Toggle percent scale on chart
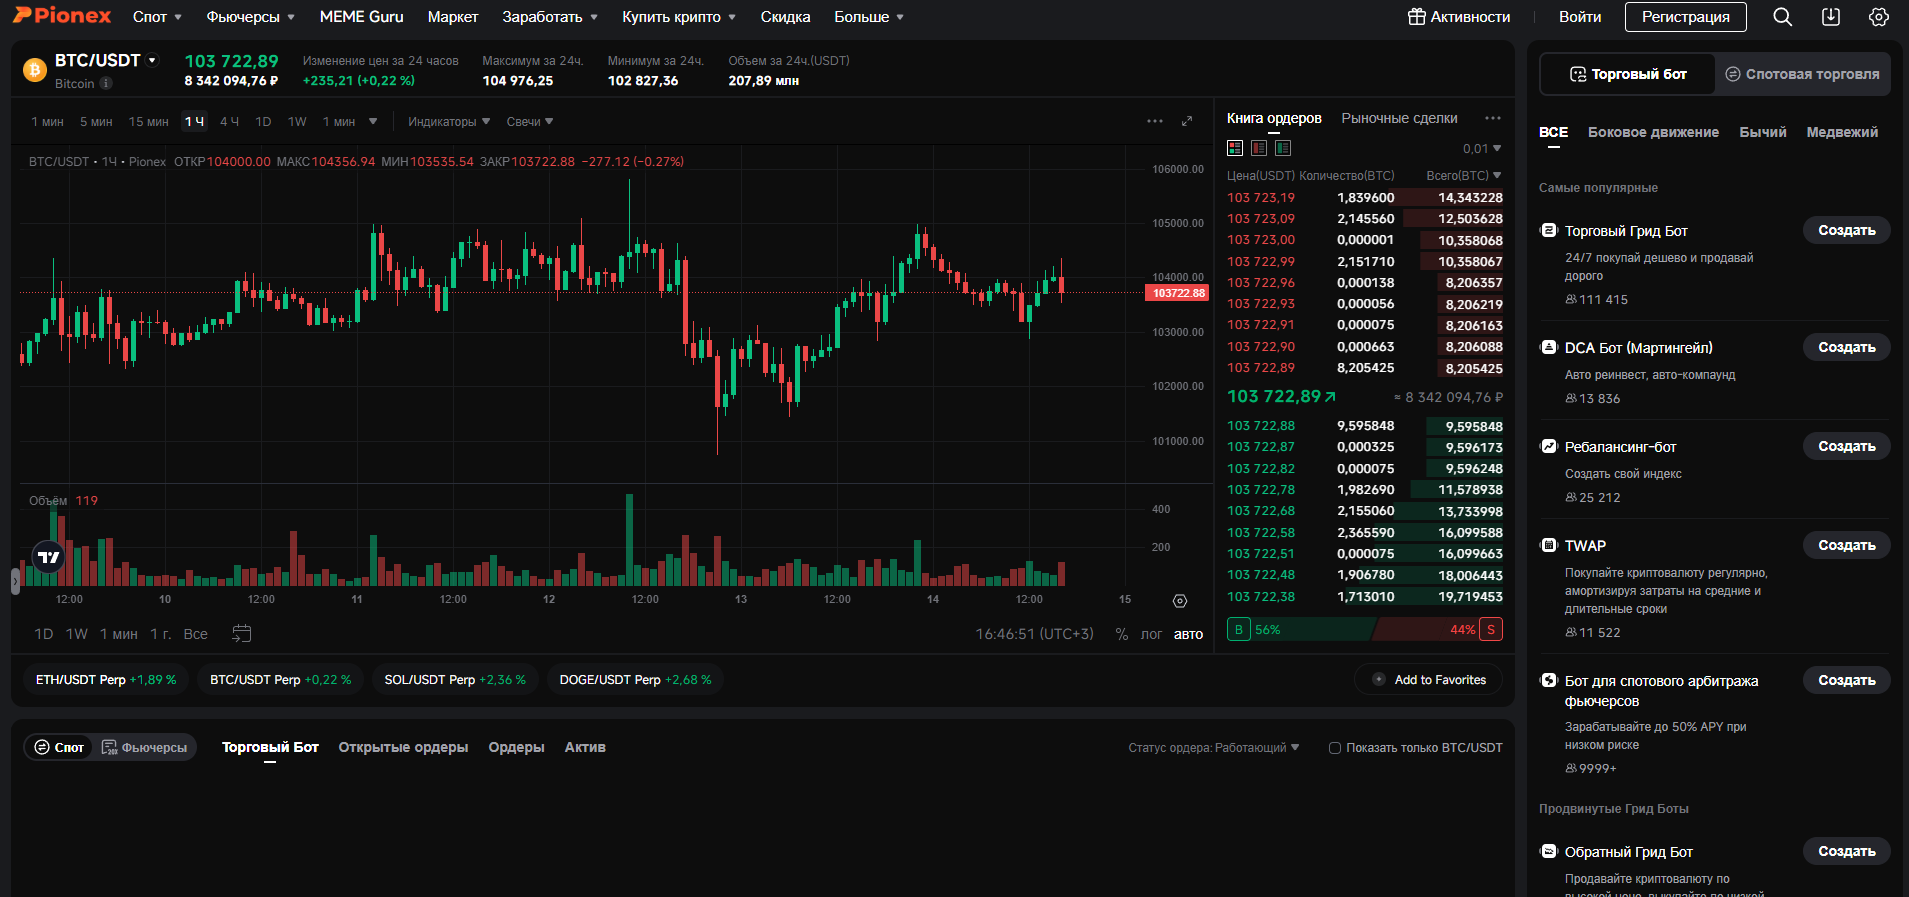Image resolution: width=1909 pixels, height=897 pixels. pyautogui.click(x=1122, y=634)
